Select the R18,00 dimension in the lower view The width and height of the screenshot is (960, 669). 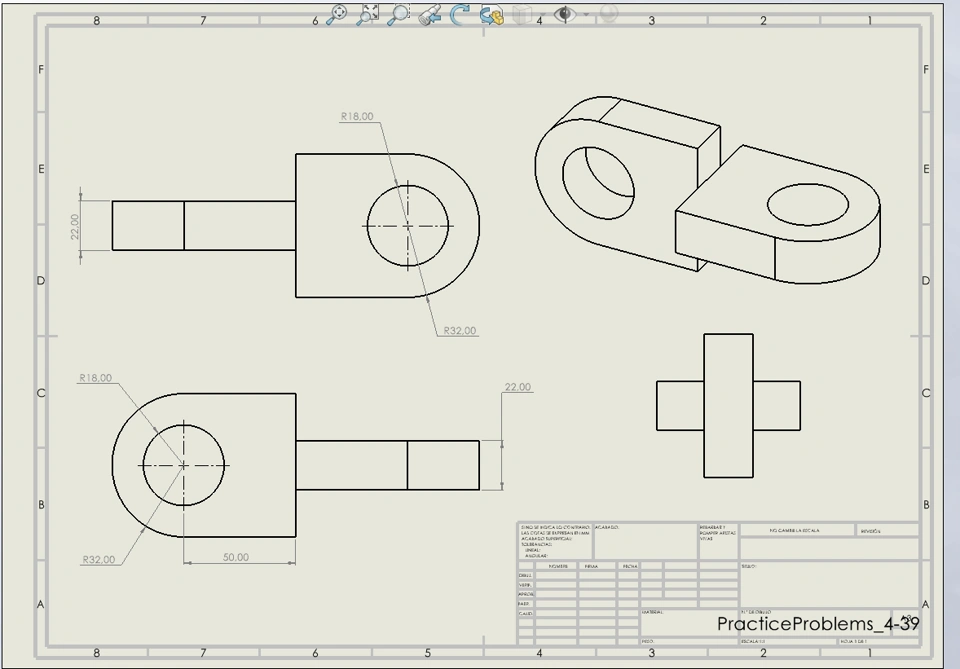coord(96,378)
